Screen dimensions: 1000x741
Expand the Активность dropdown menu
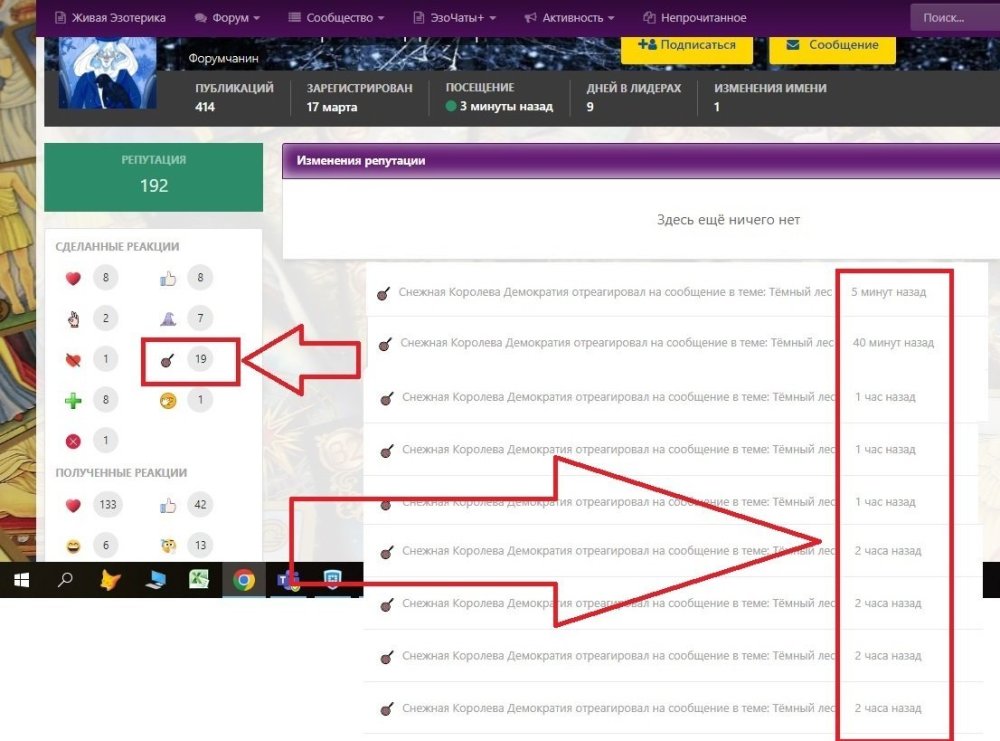pos(569,18)
